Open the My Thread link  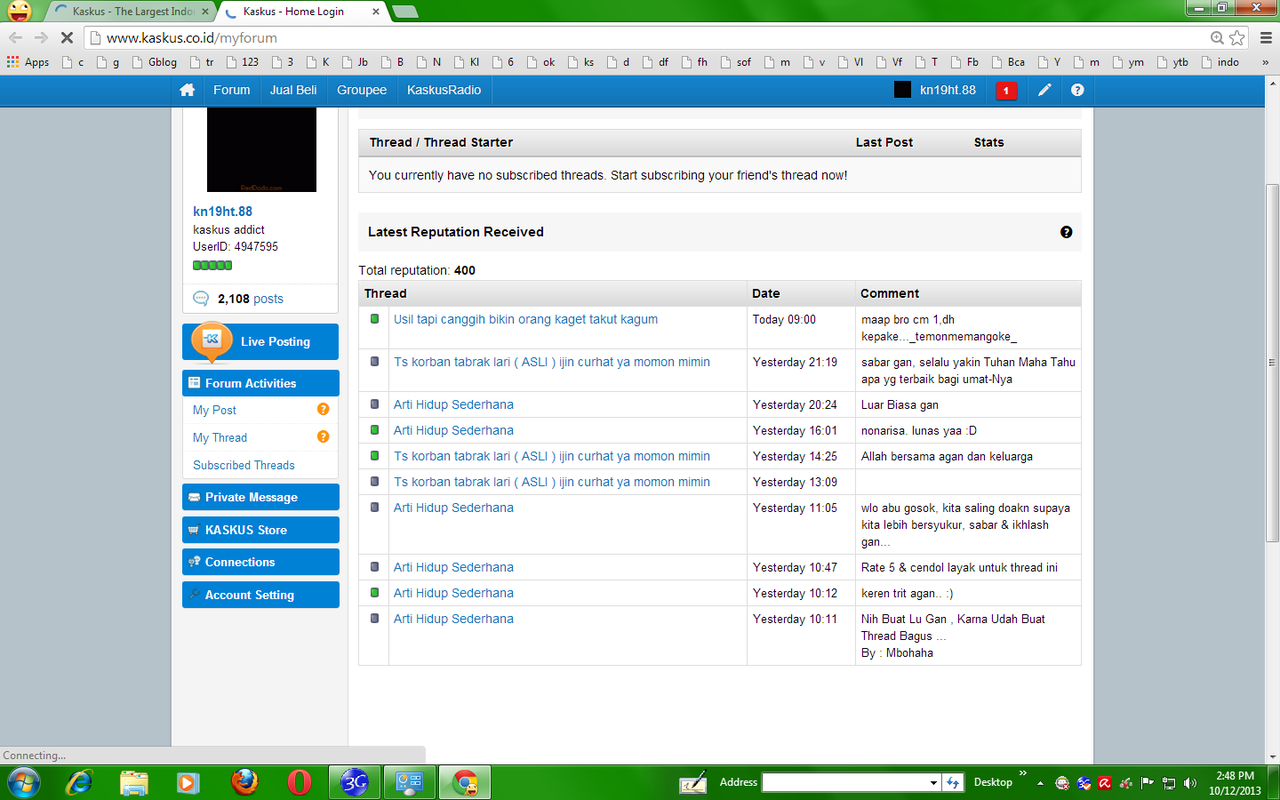pyautogui.click(x=220, y=437)
